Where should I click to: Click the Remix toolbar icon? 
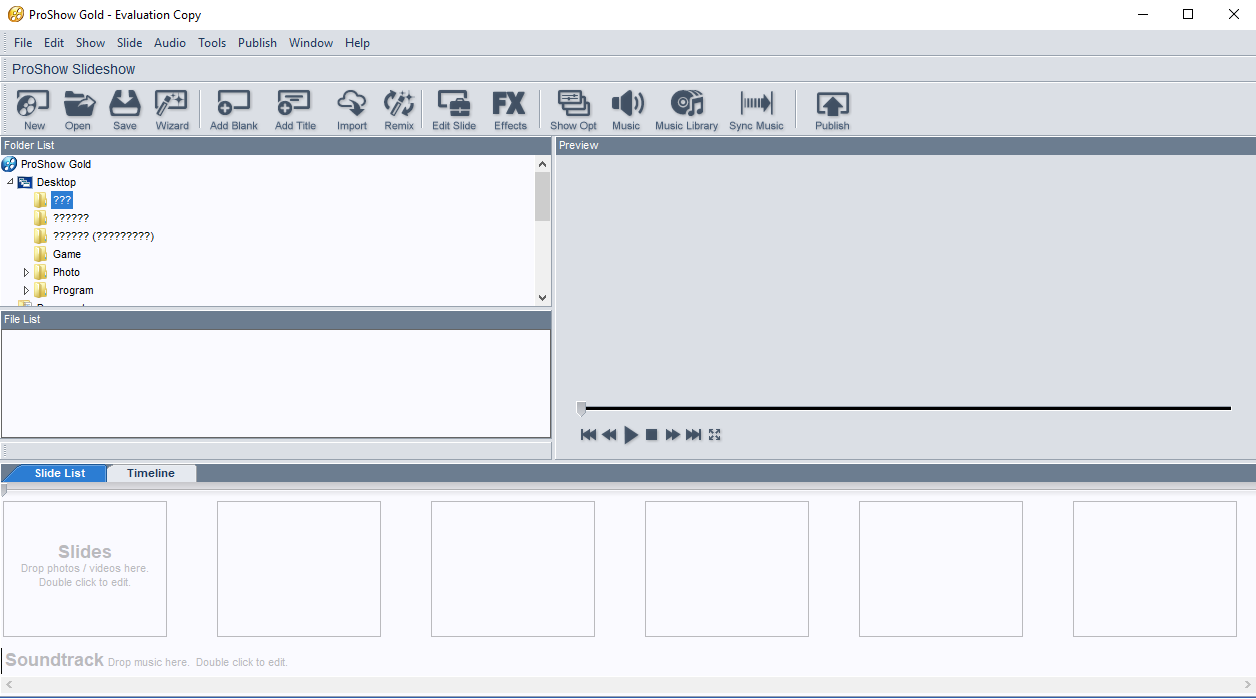(399, 110)
